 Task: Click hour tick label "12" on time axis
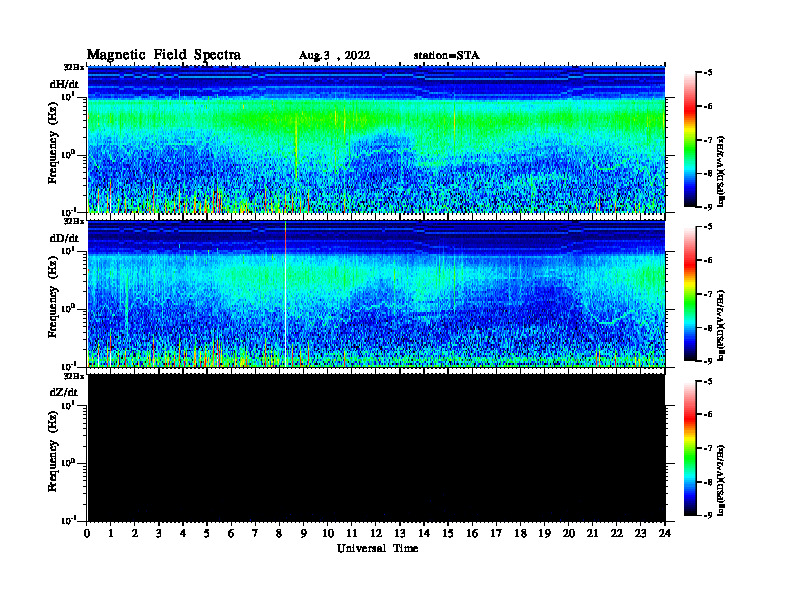coord(376,533)
